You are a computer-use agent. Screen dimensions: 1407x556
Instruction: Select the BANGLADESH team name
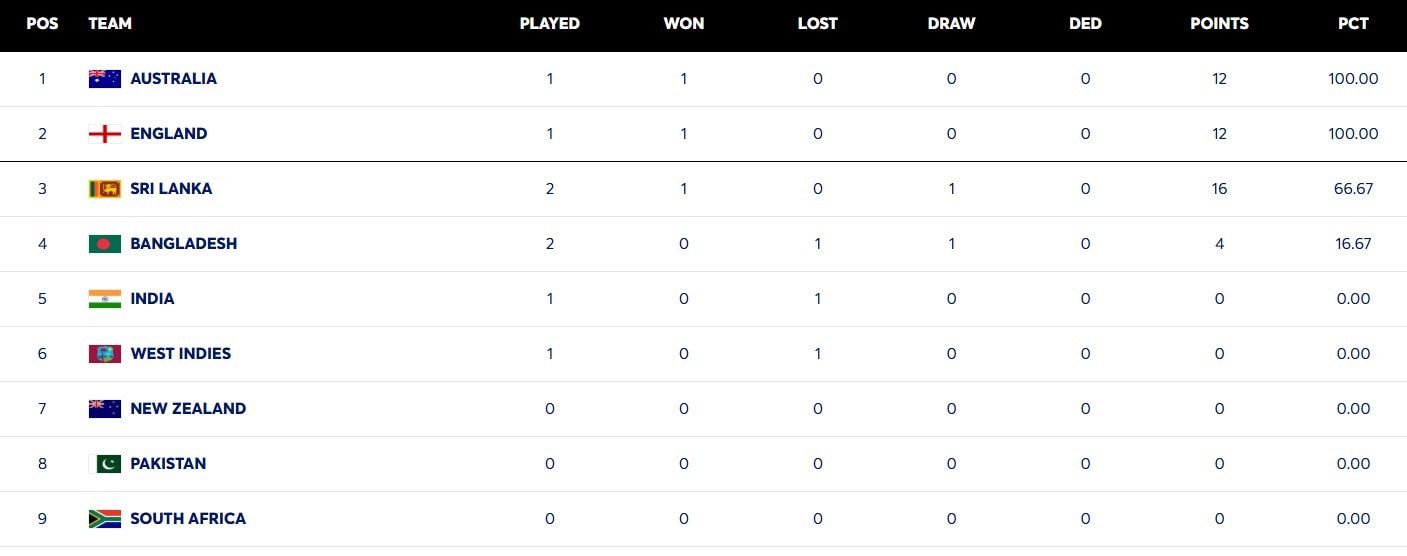tap(184, 244)
